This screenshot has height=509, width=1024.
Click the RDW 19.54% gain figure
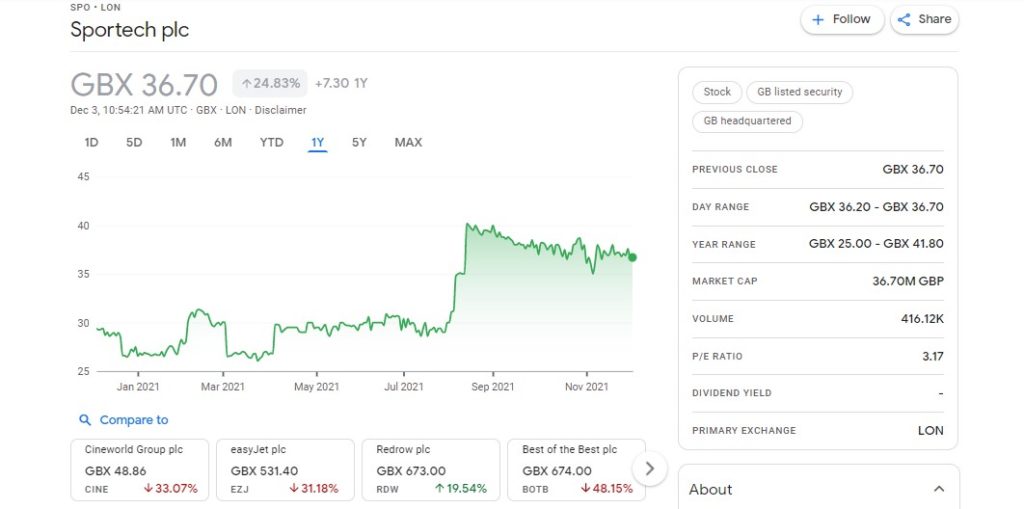(x=460, y=489)
